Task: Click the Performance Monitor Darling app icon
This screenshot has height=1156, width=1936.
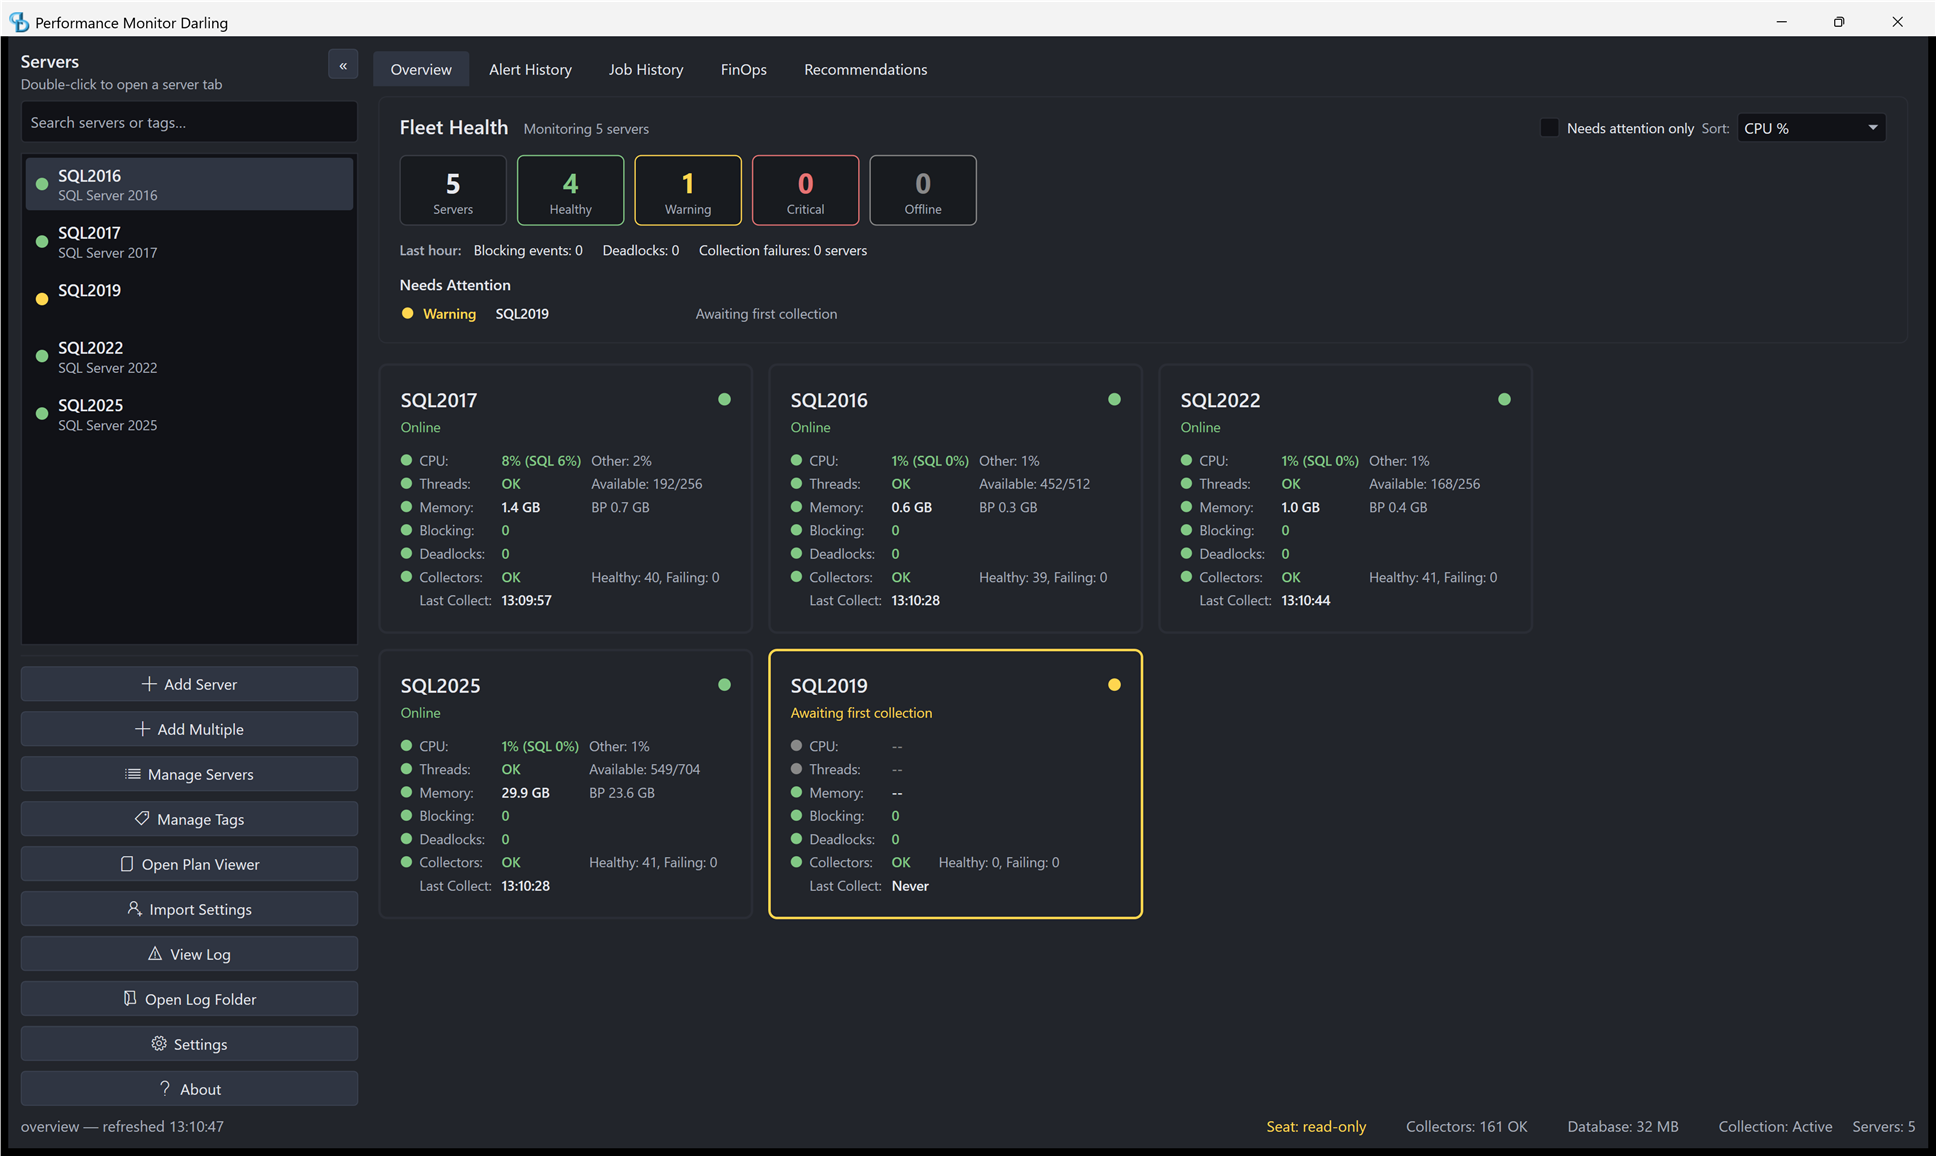Action: tap(19, 22)
